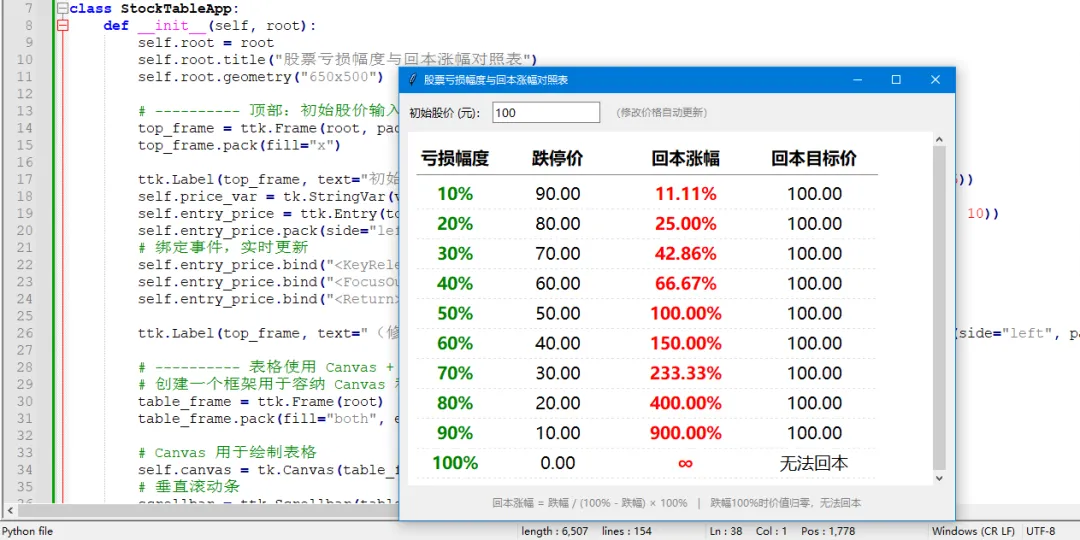Click the length : 6,507 status entry

555,532
